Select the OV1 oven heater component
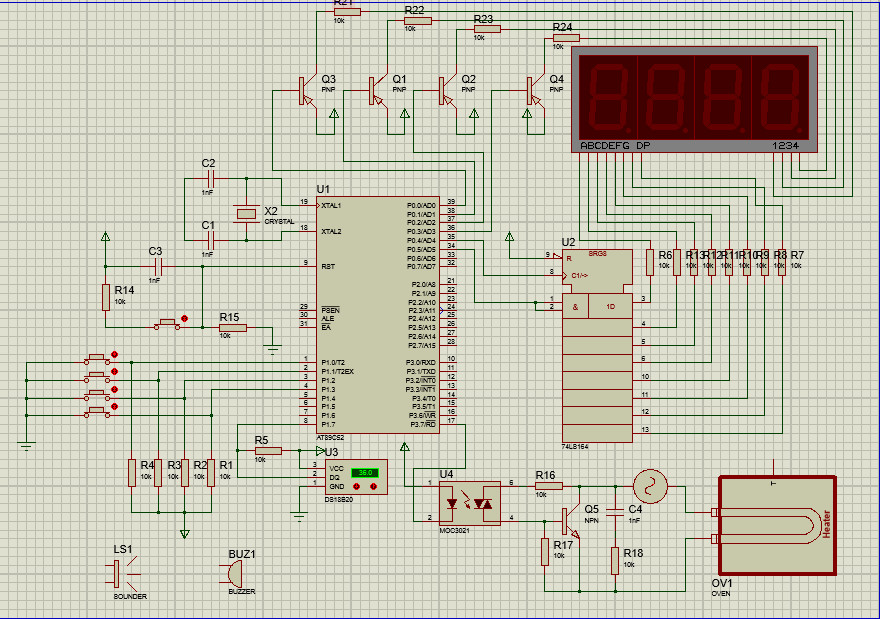 click(777, 525)
